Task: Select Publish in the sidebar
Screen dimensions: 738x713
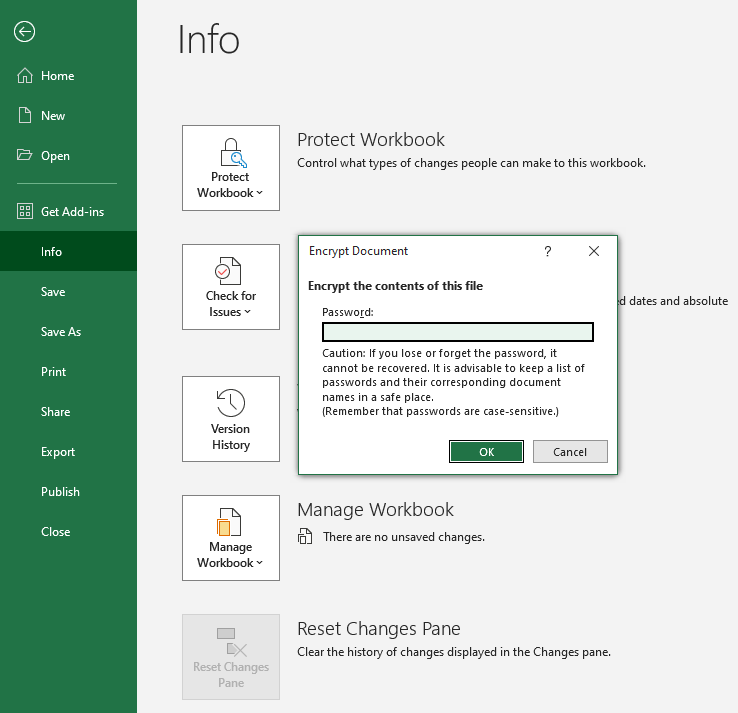Action: coord(60,492)
